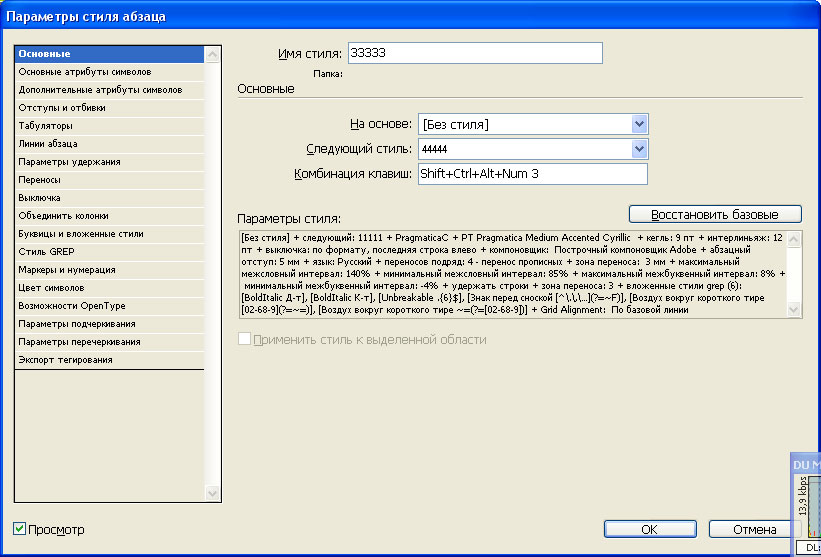821x557 pixels.
Task: Open Параметры удержания section
Action: coord(109,162)
